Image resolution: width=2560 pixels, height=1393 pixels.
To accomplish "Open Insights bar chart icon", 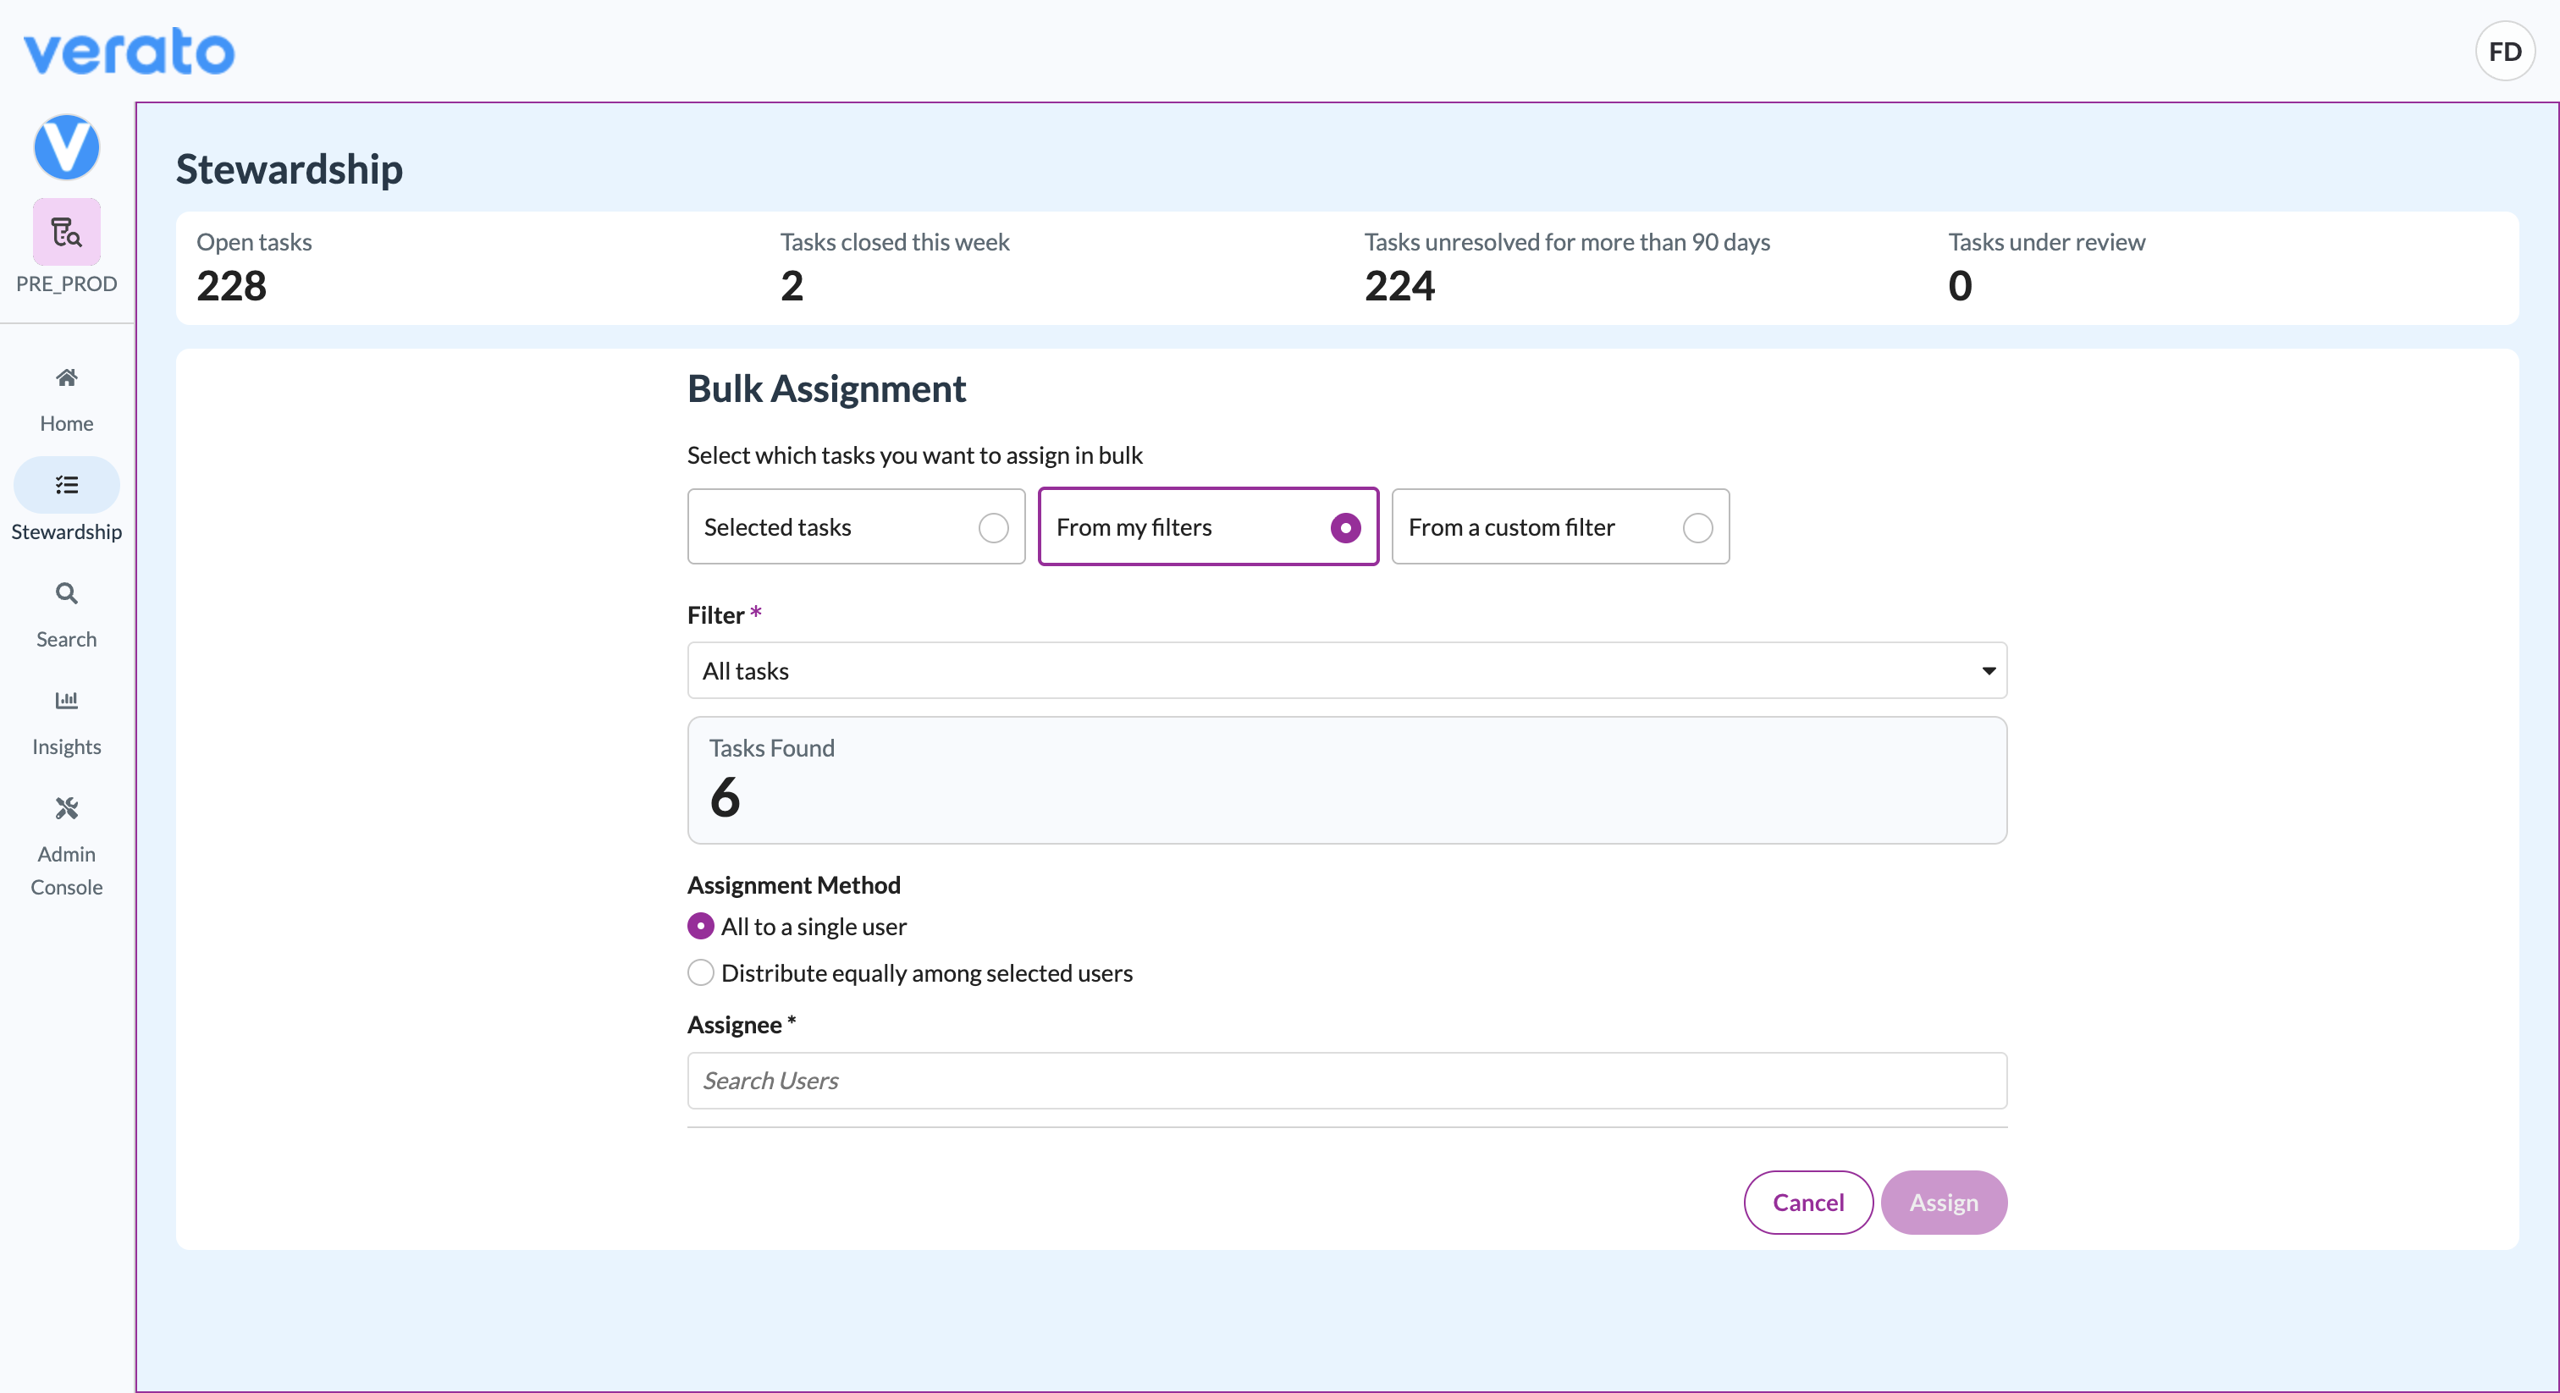I will coord(66,700).
